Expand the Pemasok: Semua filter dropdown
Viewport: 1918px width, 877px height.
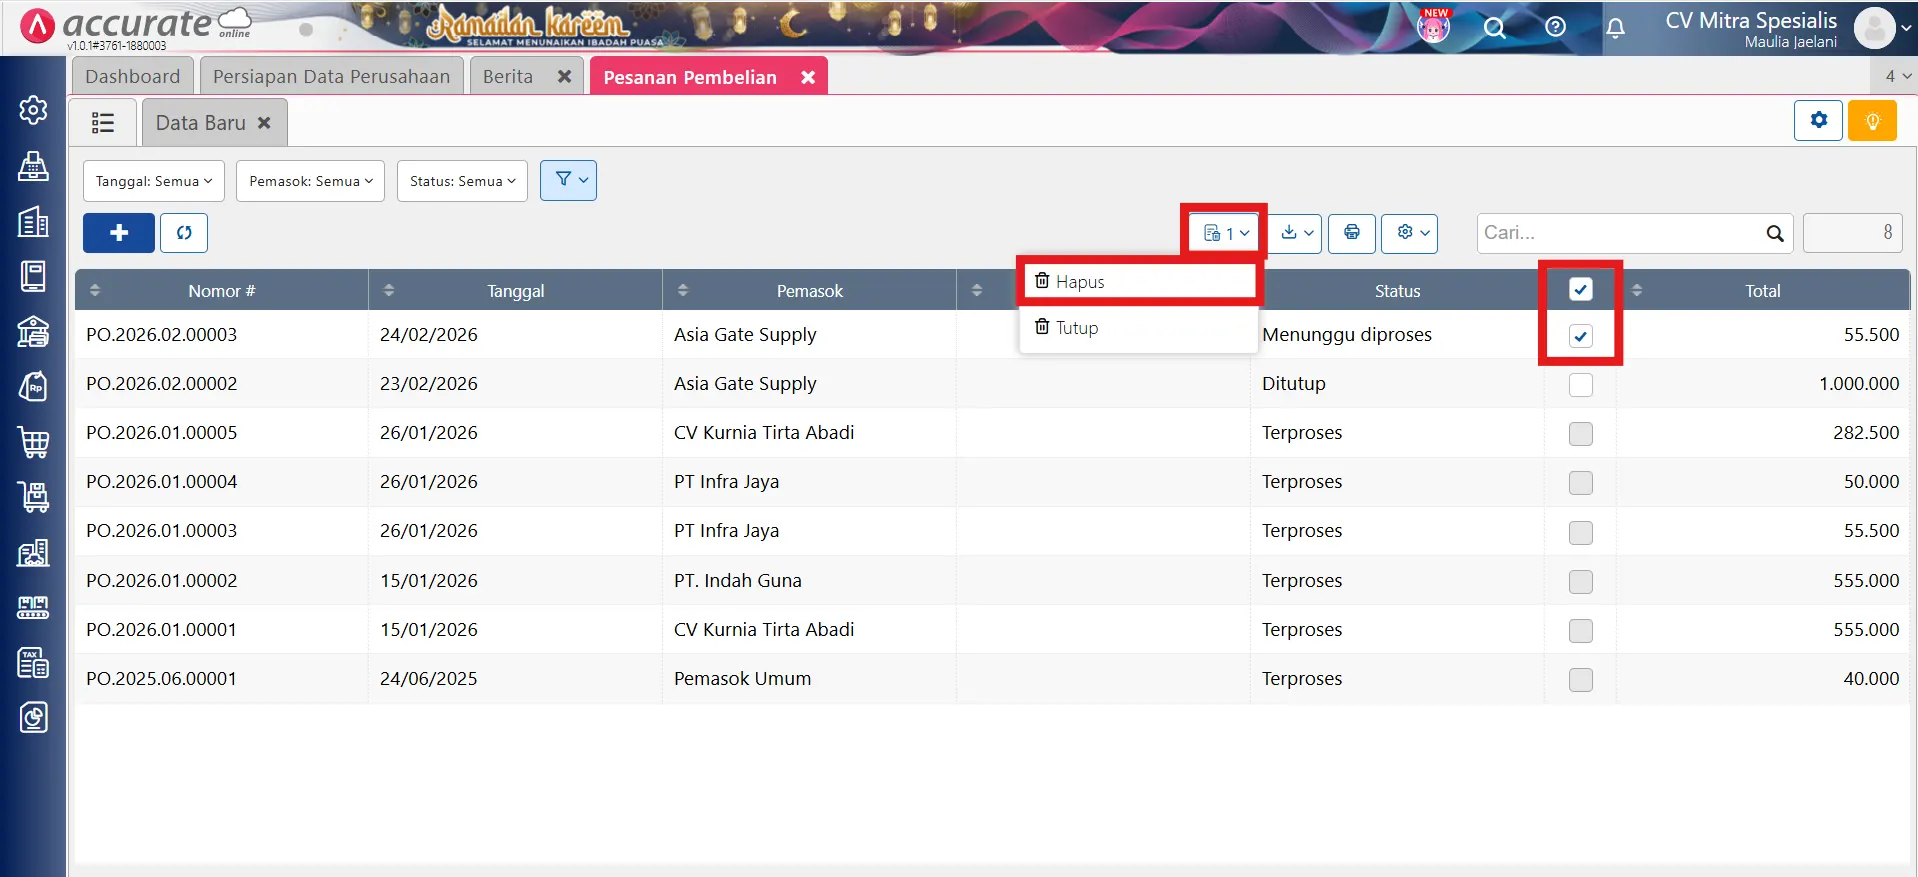point(310,181)
